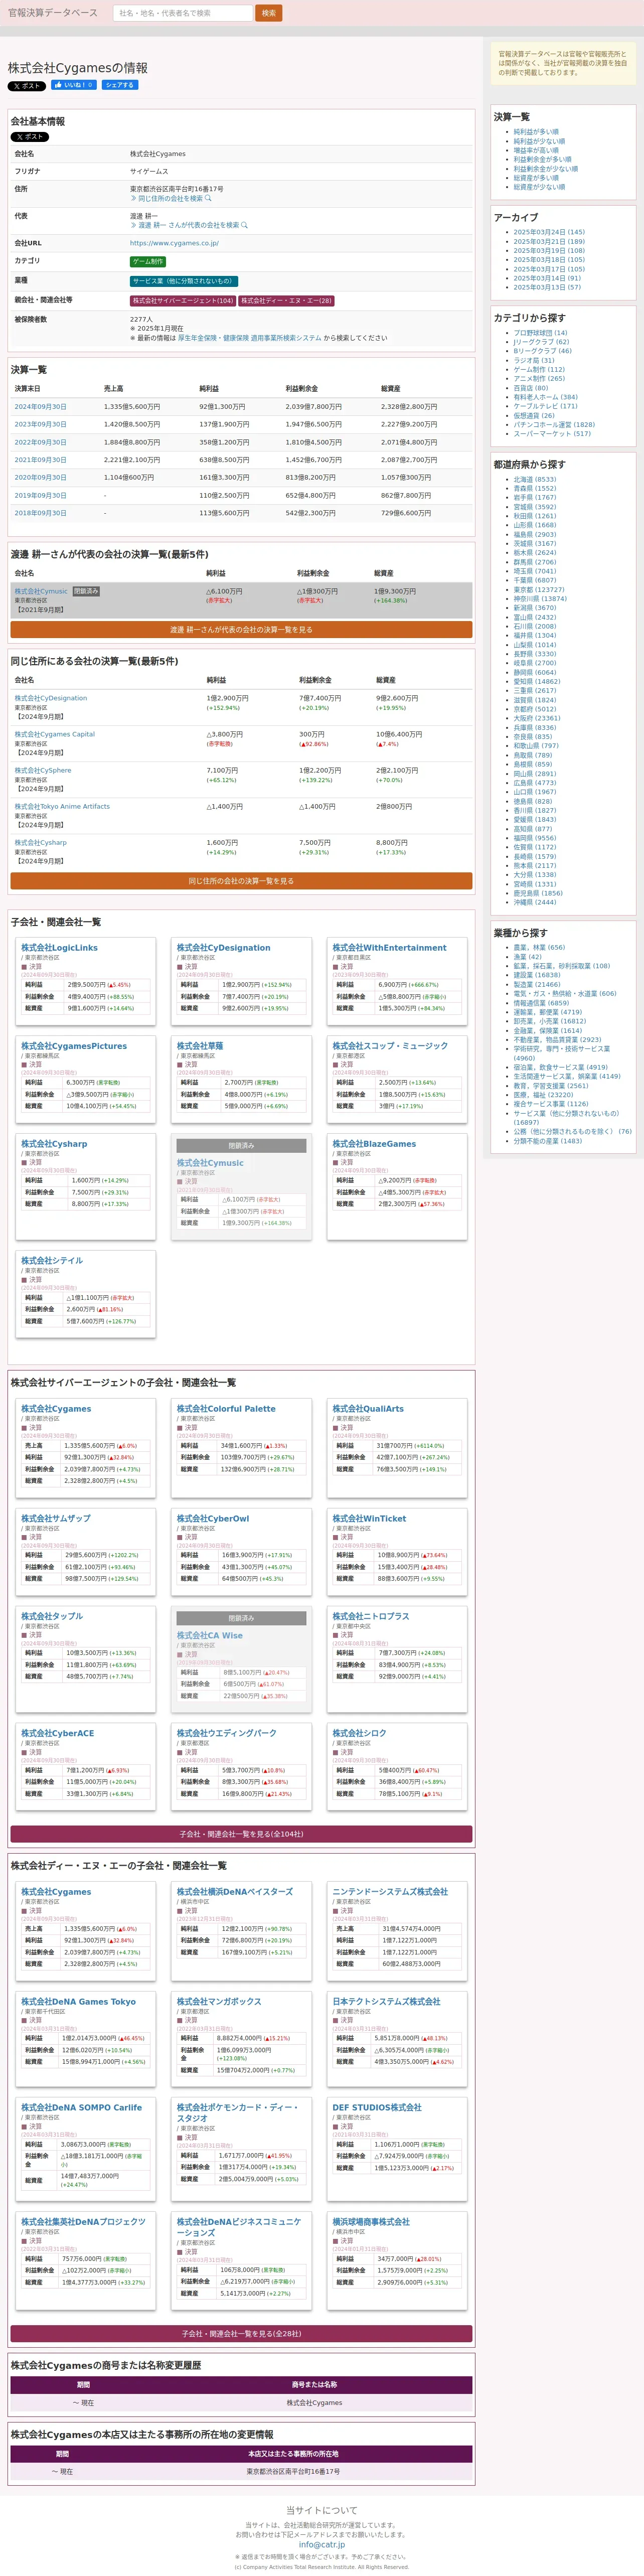The height and width of the screenshot is (2576, 644).
Task: Open the 株式会社ウエディングパーク card
Action: [227, 1733]
